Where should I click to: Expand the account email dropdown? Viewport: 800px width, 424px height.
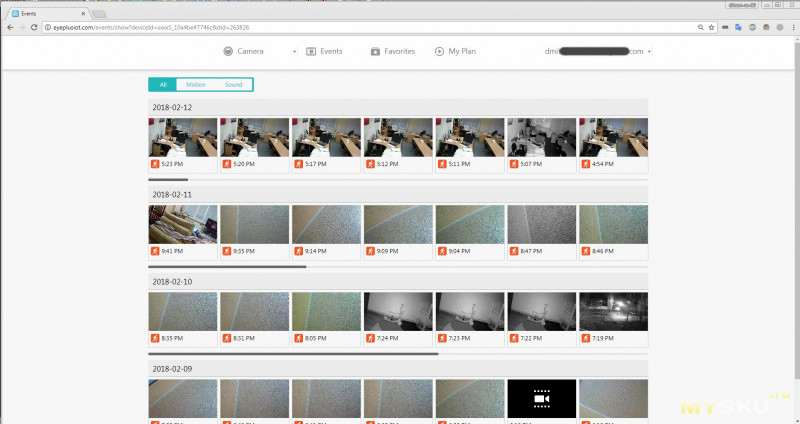coord(650,51)
